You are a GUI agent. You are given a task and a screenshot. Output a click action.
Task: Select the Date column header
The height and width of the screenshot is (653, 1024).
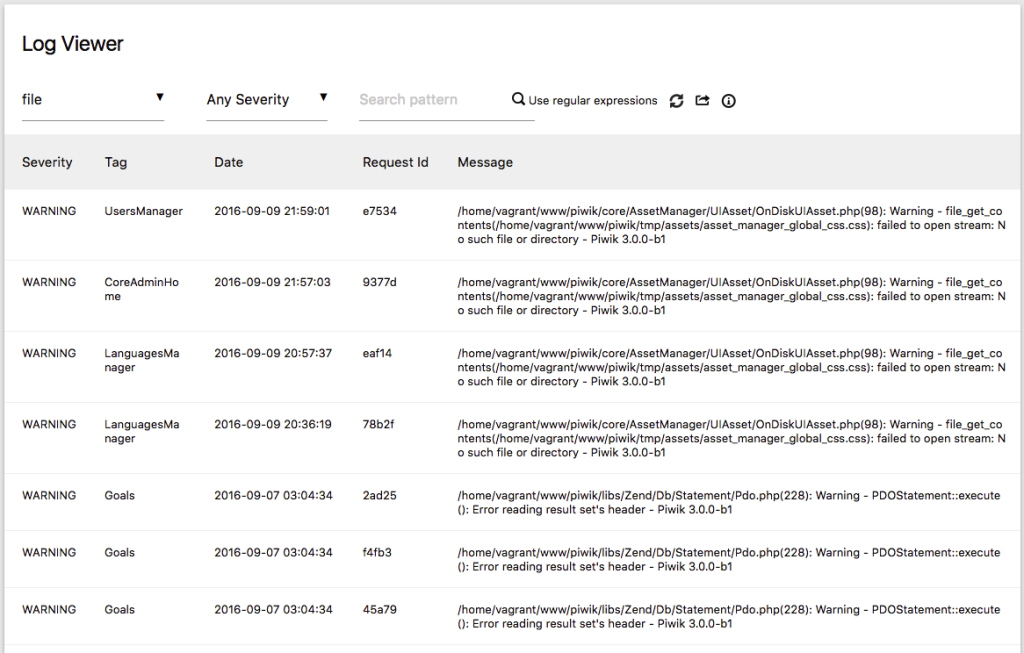point(229,162)
